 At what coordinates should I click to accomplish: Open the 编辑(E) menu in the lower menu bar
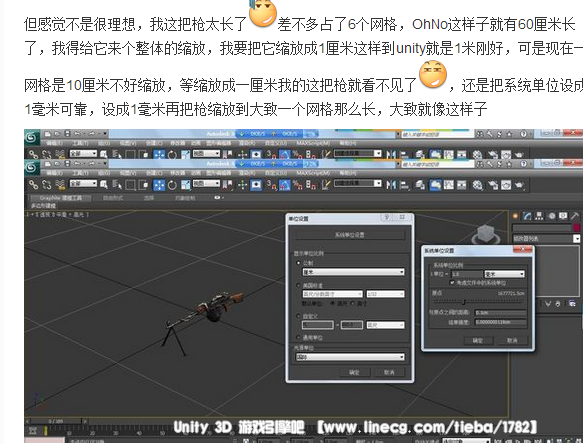pyautogui.click(x=54, y=173)
